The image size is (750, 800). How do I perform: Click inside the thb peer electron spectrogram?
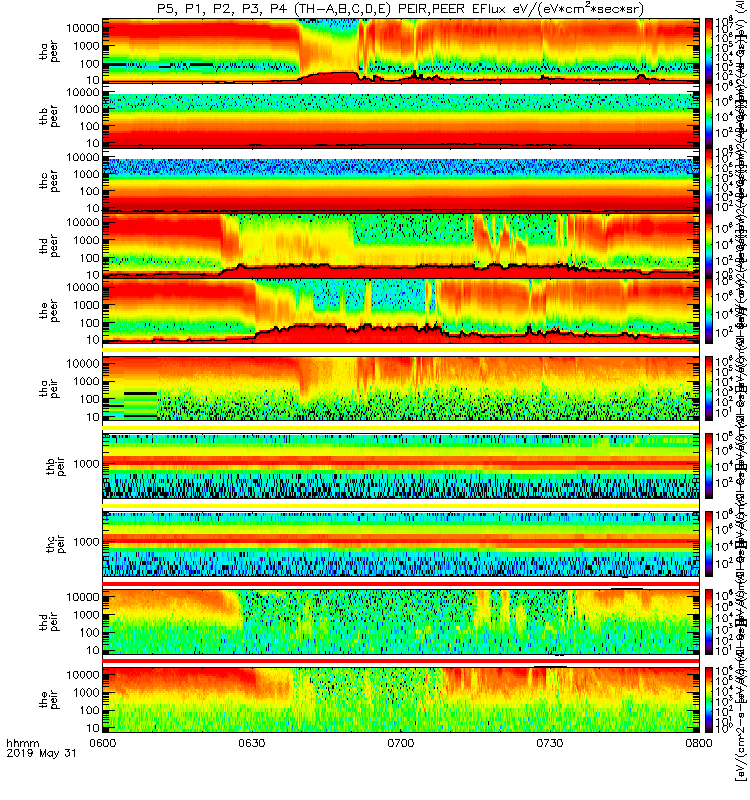[x=401, y=115]
